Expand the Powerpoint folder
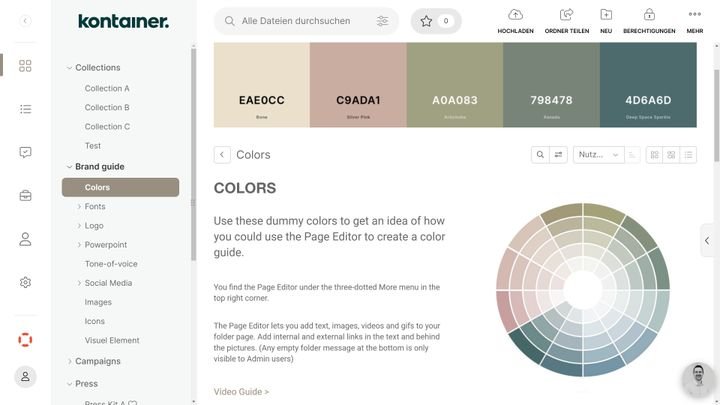This screenshot has width=720, height=405. pyautogui.click(x=79, y=245)
